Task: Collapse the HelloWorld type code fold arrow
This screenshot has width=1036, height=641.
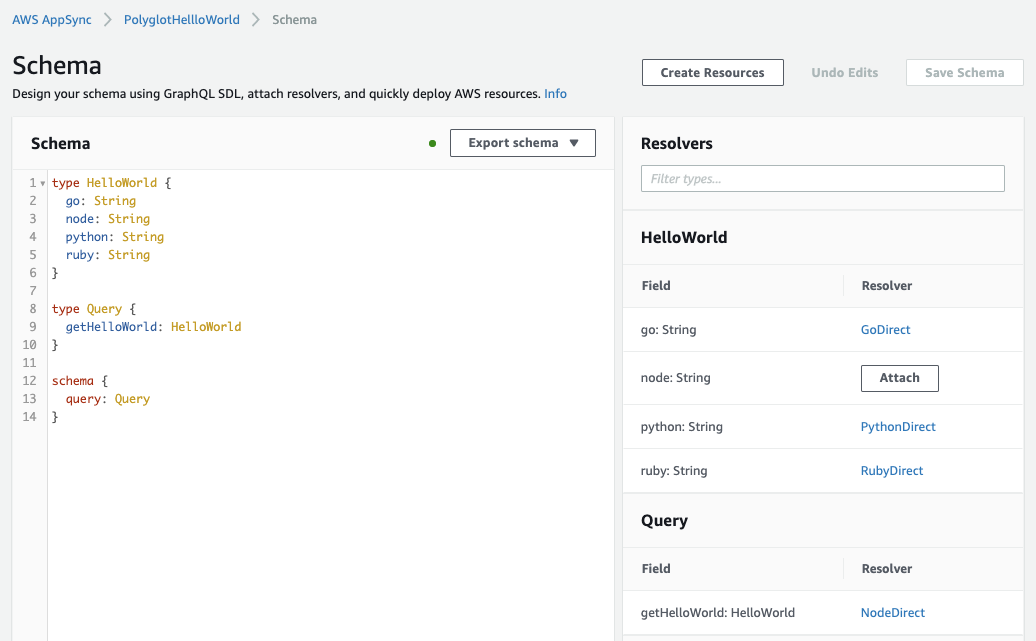Action: [42, 184]
